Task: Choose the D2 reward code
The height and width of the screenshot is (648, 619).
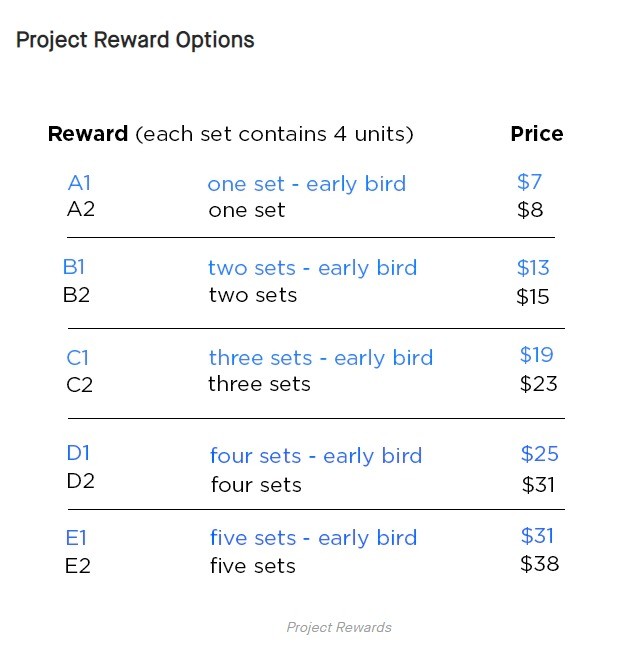Action: pos(80,482)
